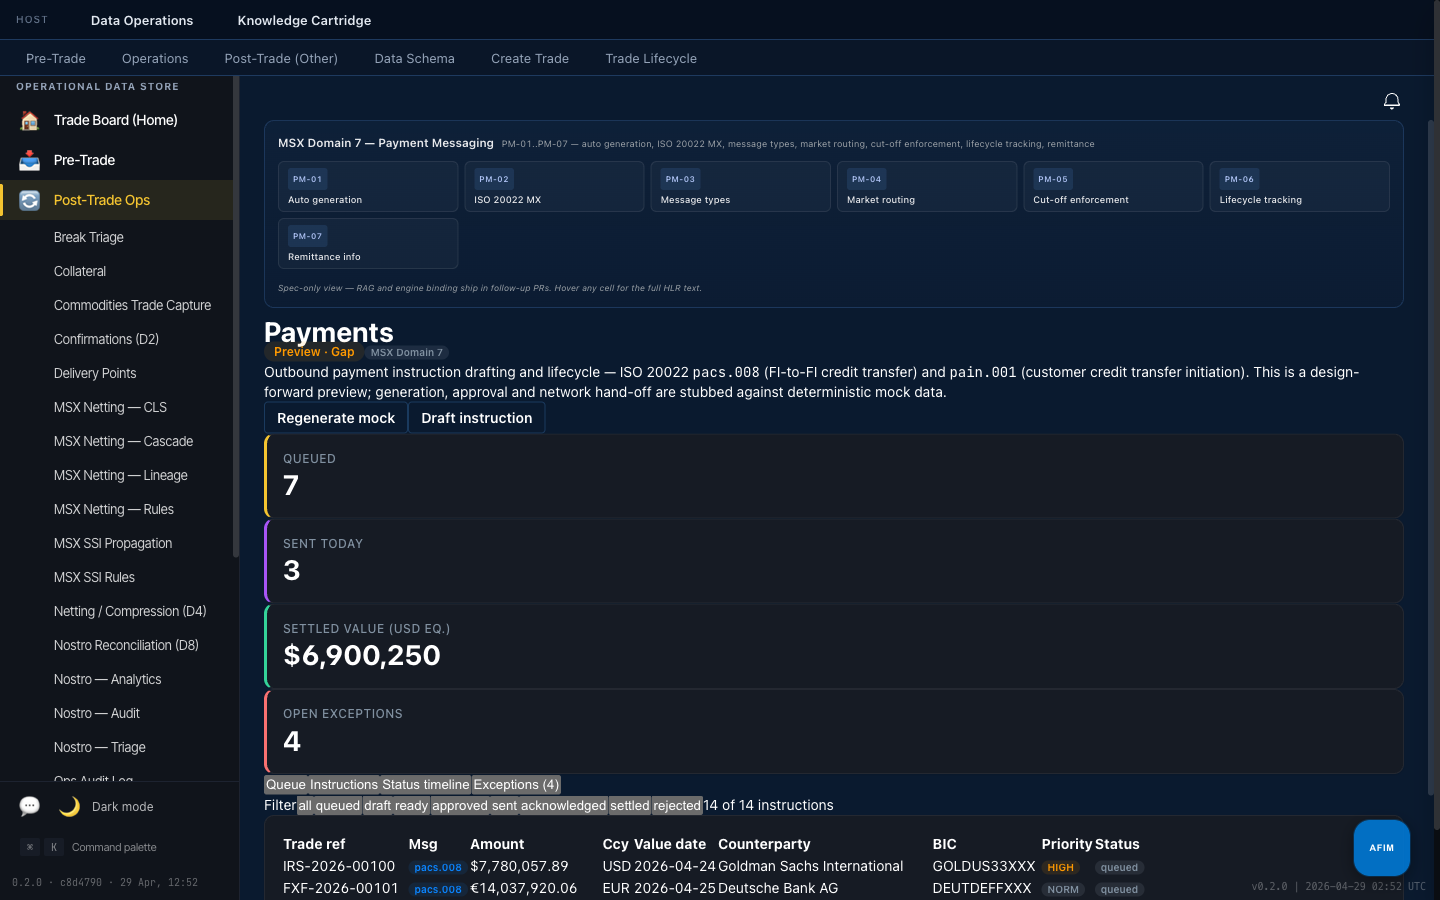Filter instructions by rejected status
This screenshot has width=1440, height=900.
click(x=677, y=805)
